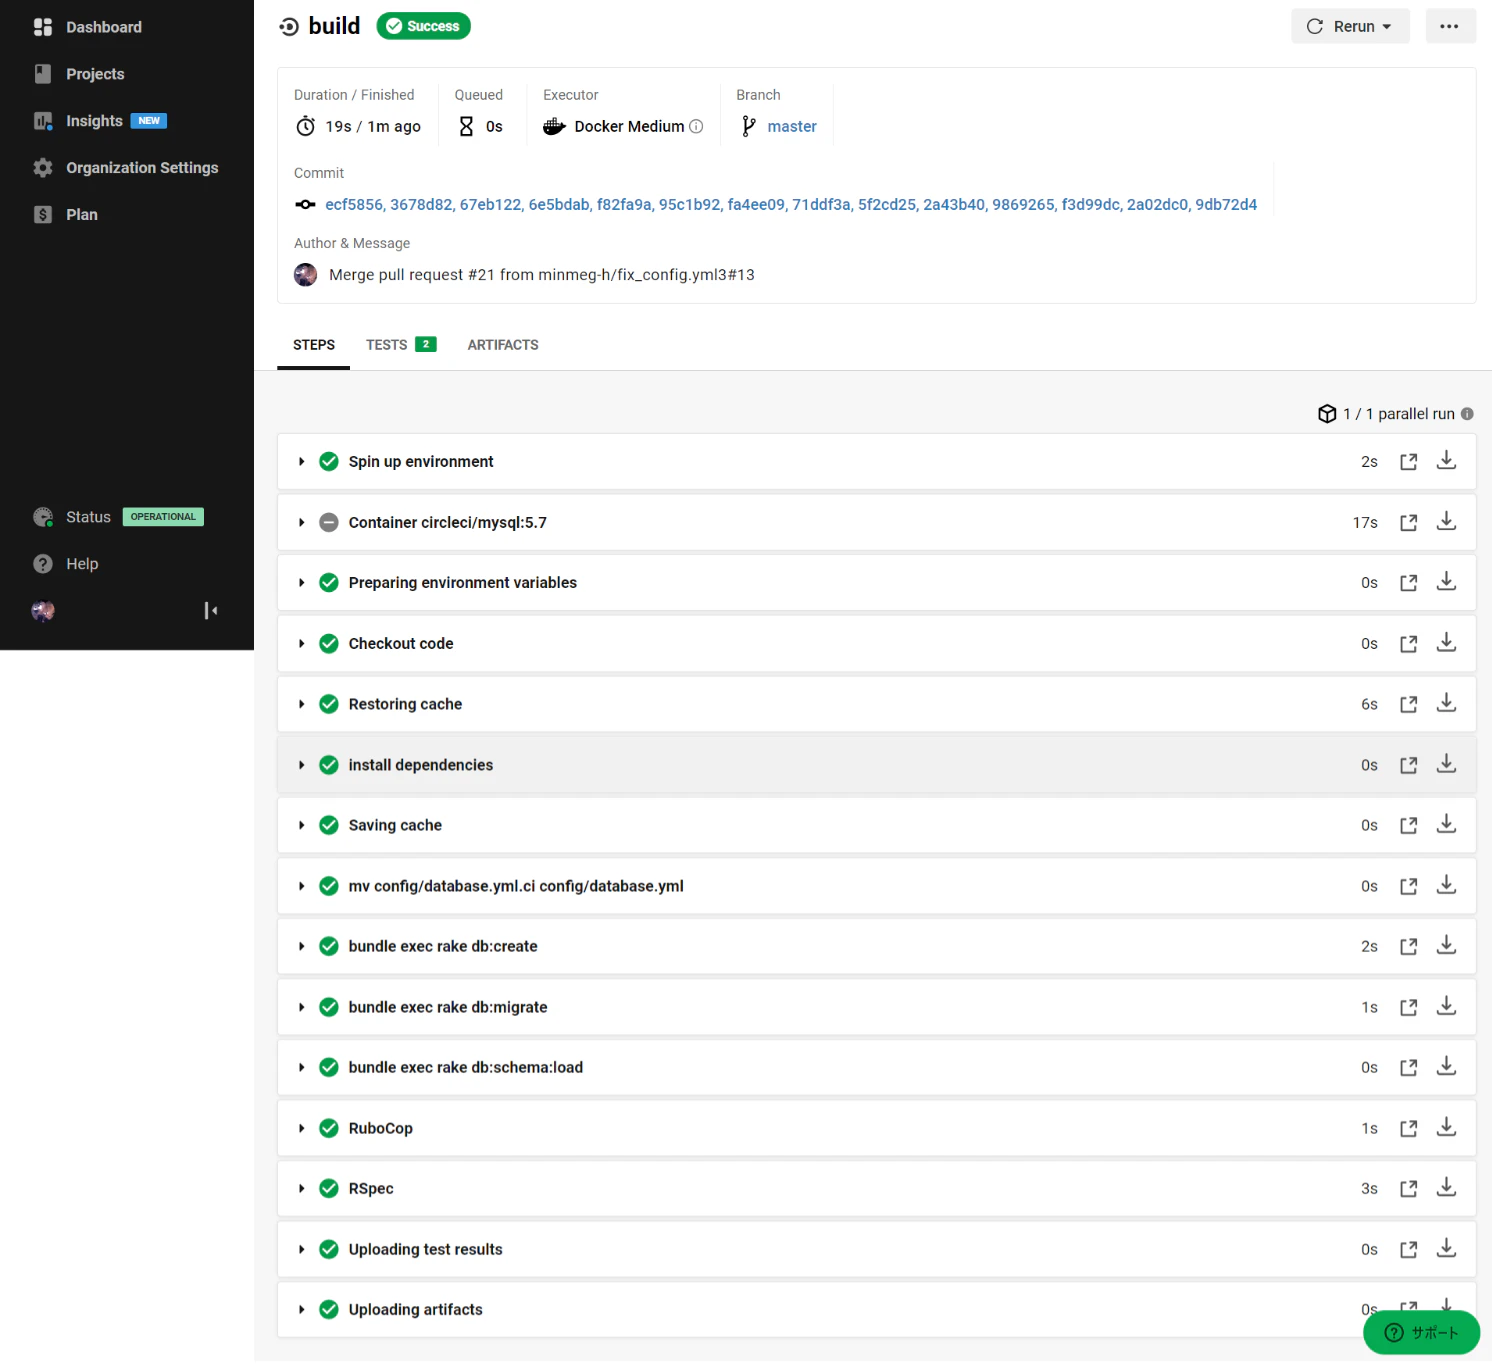
Task: Click the Status indicator icon
Action: point(43,517)
